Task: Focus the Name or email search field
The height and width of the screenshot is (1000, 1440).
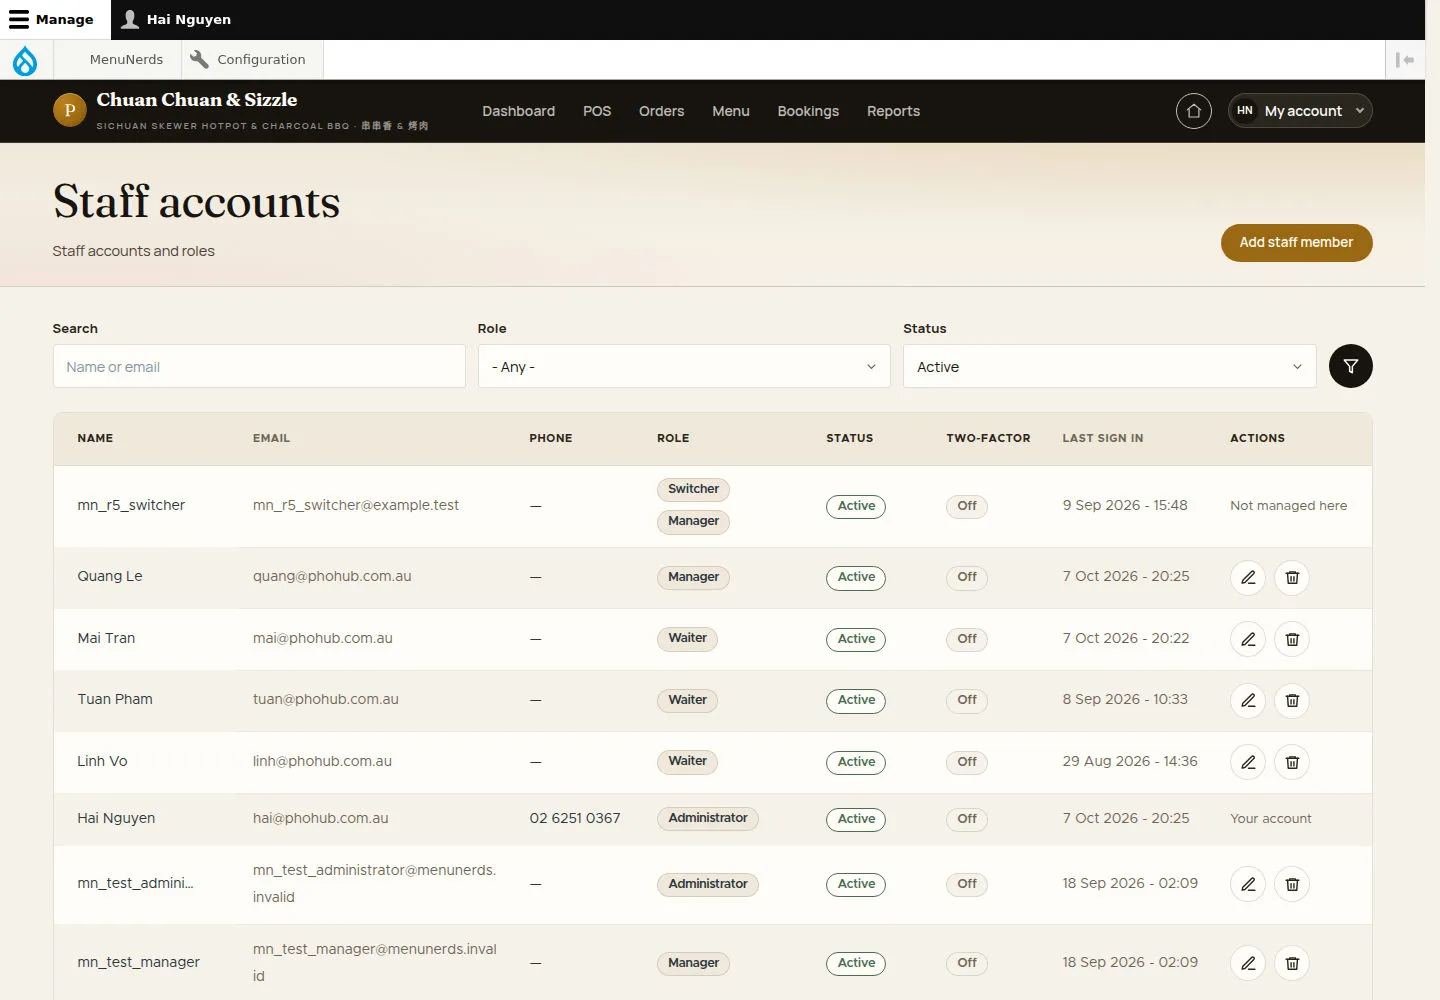Action: point(259,367)
